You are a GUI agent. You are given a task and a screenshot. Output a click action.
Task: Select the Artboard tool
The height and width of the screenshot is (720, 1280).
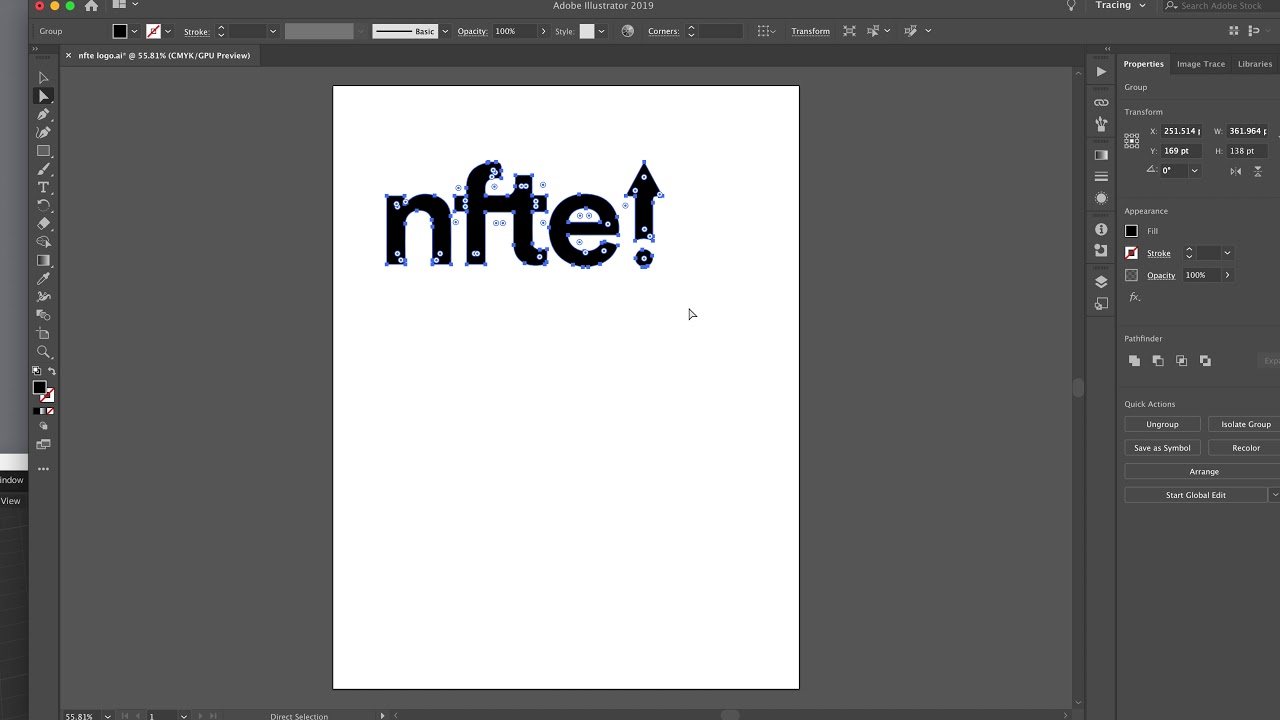click(x=43, y=334)
